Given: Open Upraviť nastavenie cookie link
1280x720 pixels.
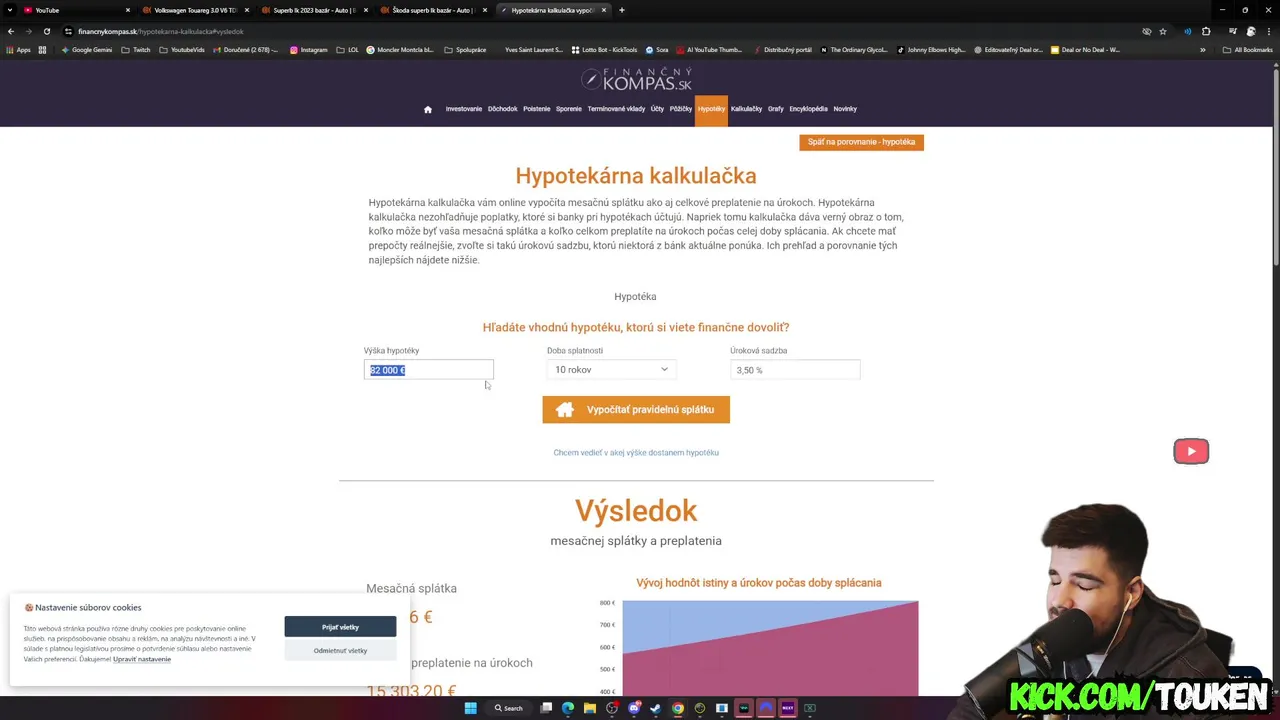Looking at the screenshot, I should [142, 659].
